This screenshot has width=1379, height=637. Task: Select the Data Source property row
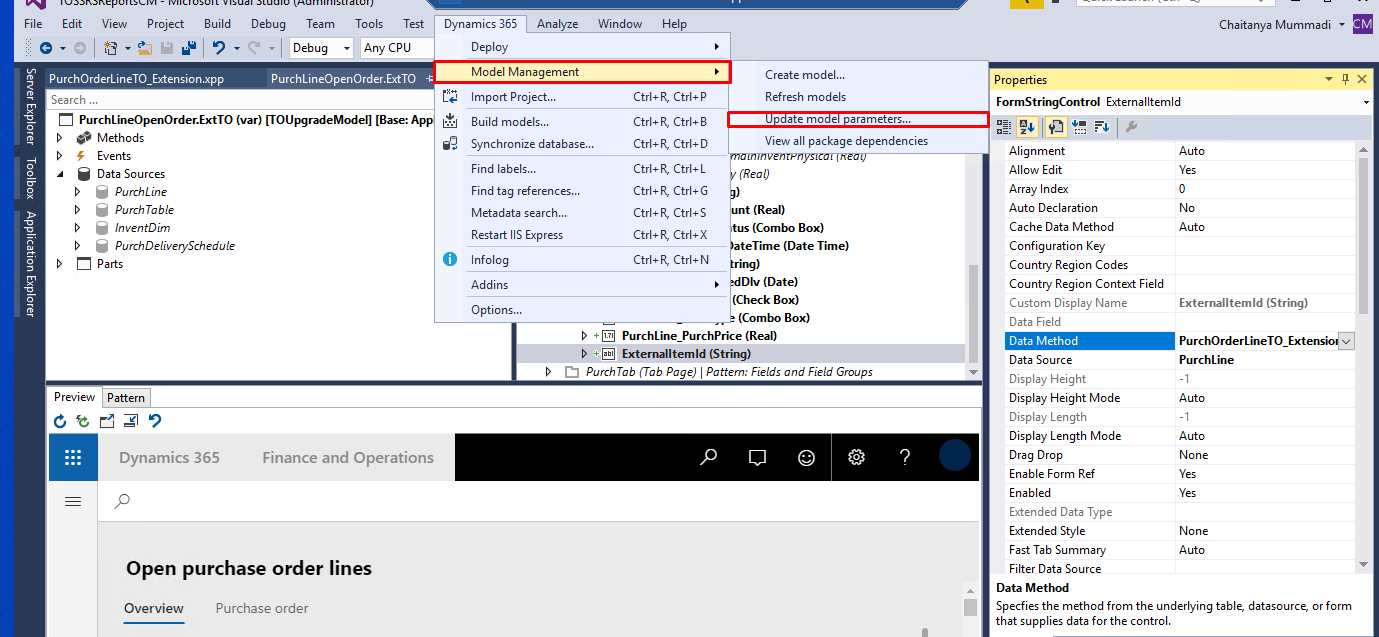point(1181,360)
